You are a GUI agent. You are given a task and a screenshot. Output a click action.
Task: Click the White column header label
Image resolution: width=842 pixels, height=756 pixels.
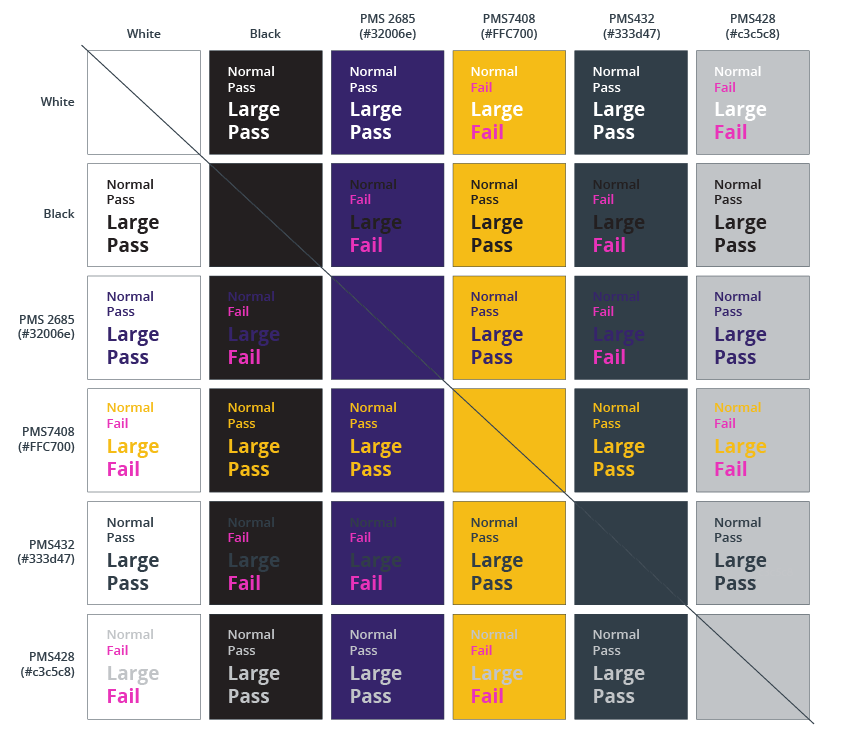143,34
